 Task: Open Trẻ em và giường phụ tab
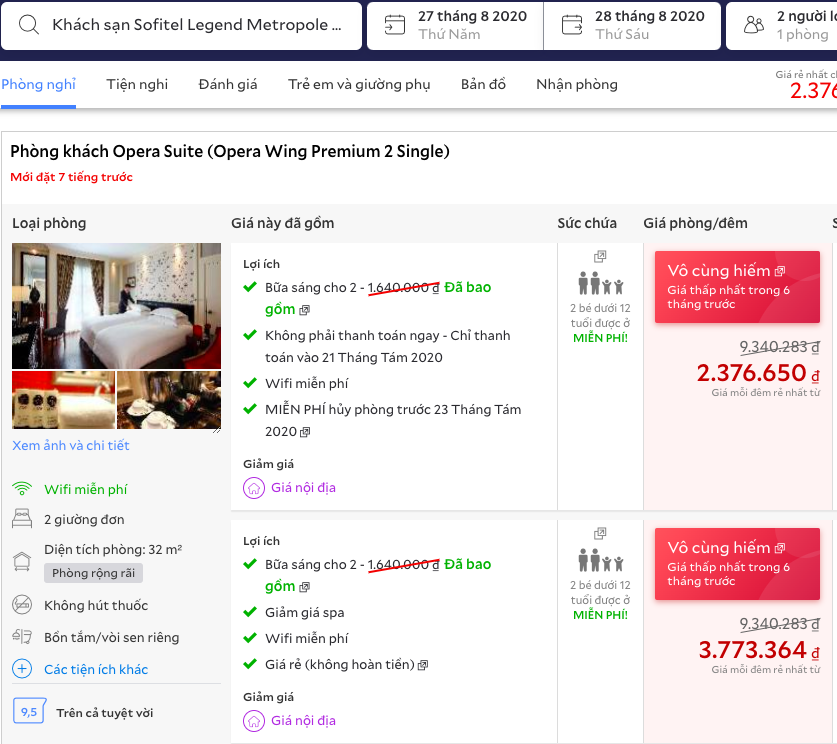359,84
